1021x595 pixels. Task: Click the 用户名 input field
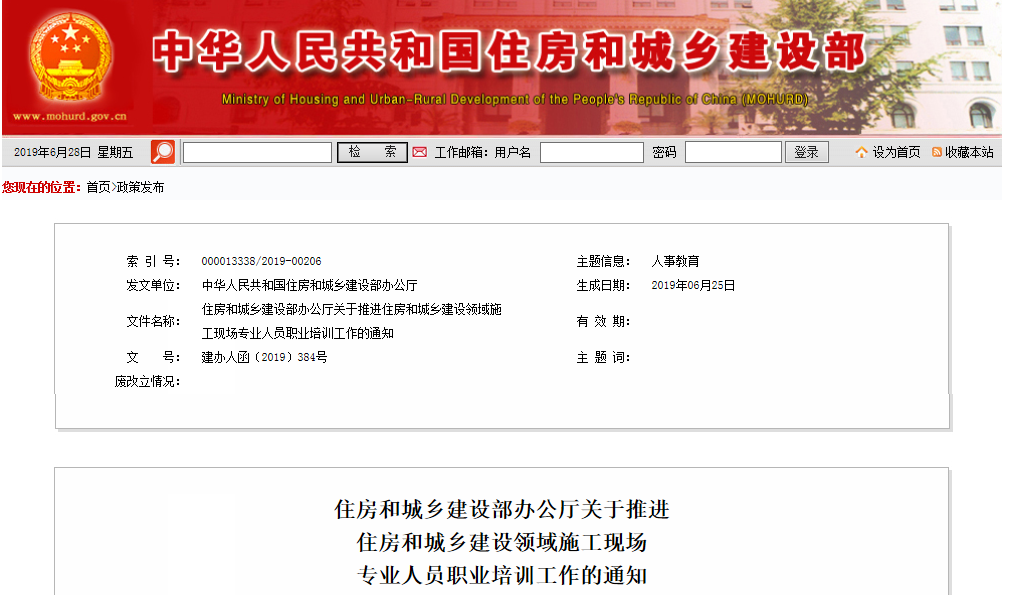pyautogui.click(x=592, y=152)
